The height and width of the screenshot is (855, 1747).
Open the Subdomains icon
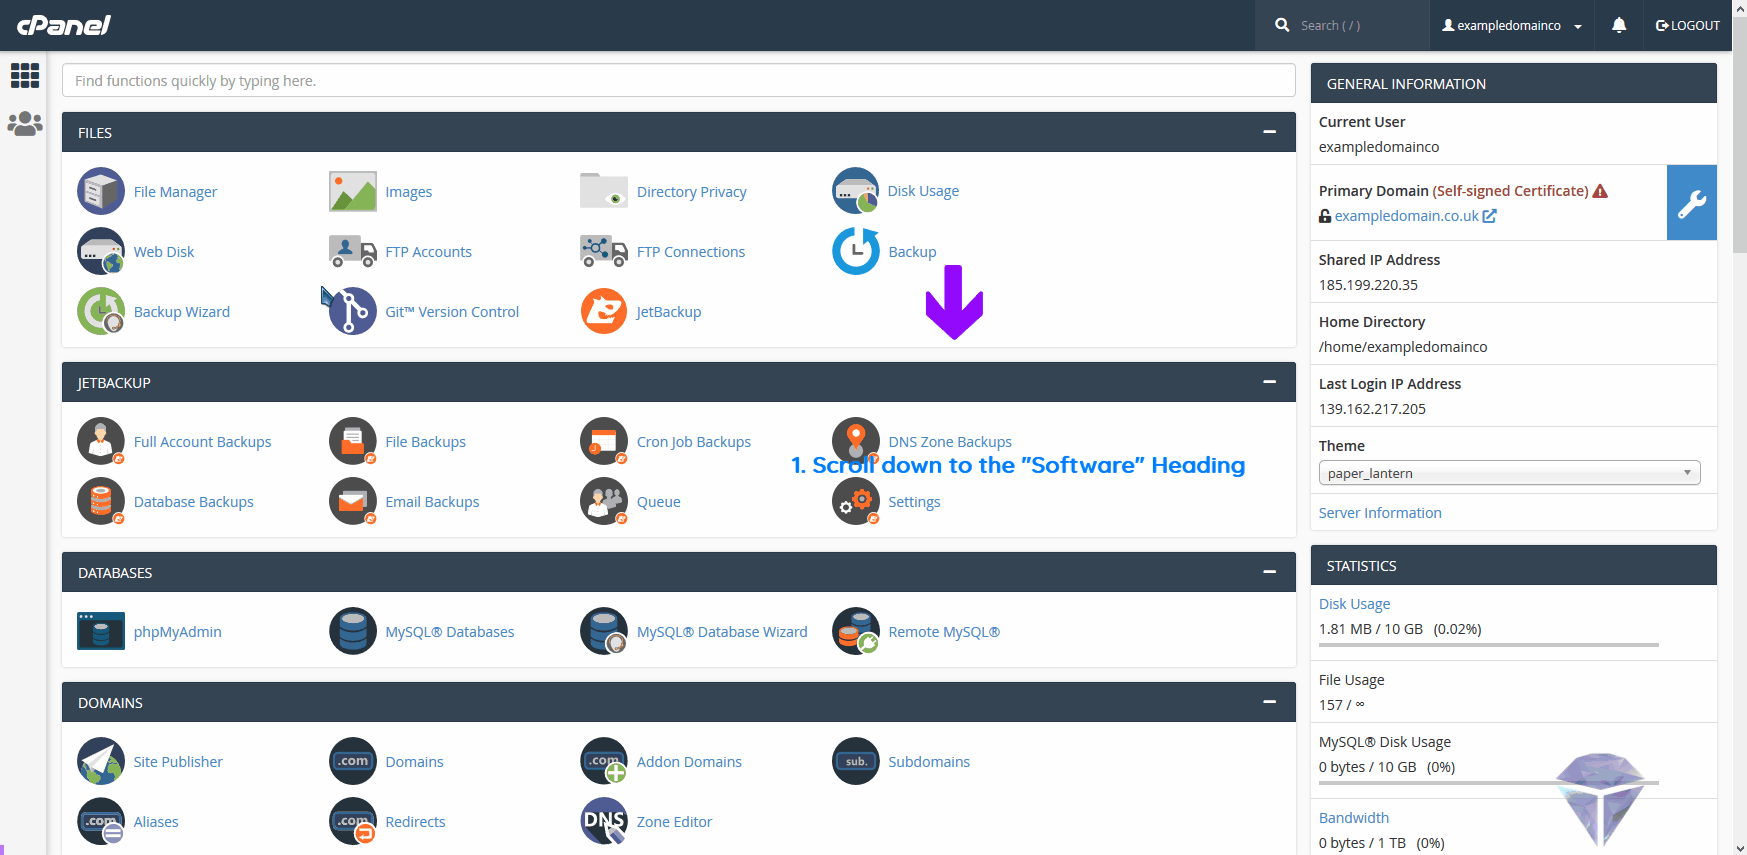(856, 761)
